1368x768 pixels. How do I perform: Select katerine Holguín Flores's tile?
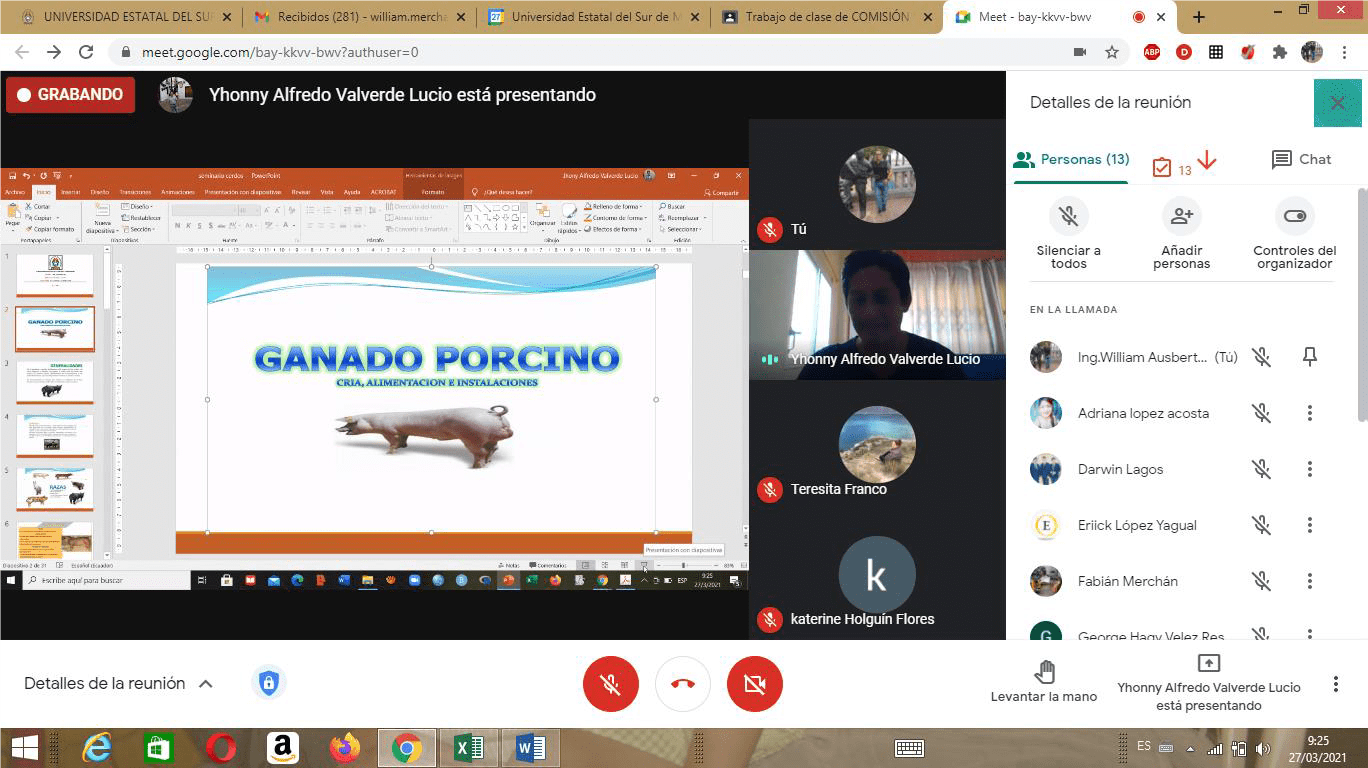click(x=877, y=575)
